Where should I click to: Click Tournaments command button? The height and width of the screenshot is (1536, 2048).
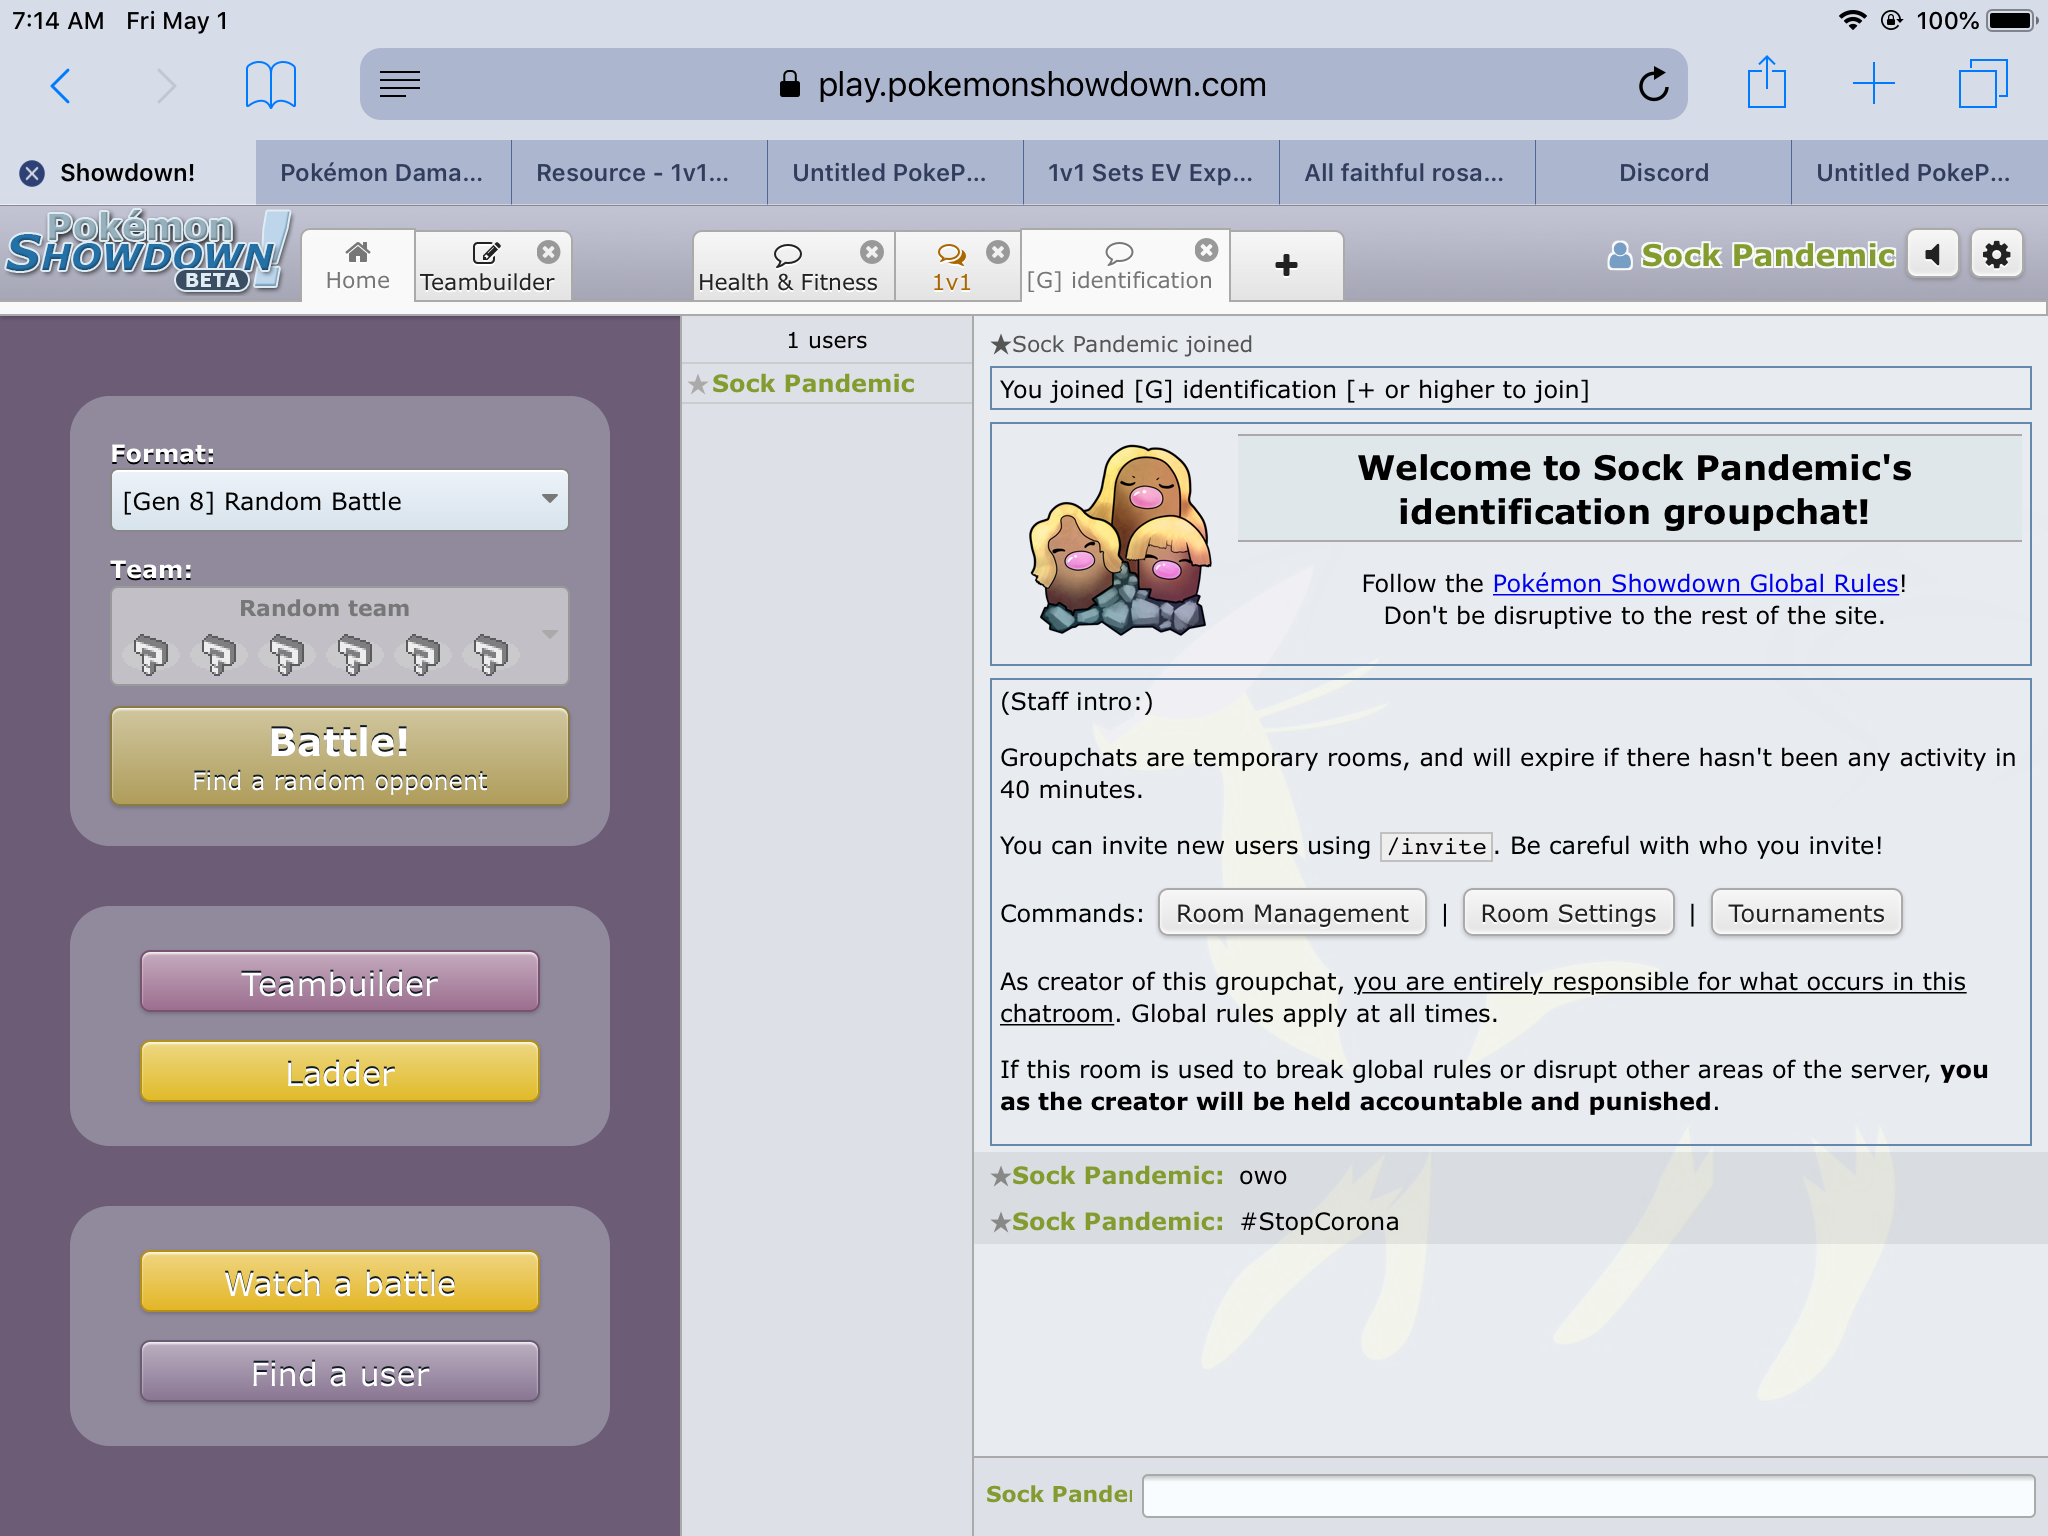pos(1806,913)
